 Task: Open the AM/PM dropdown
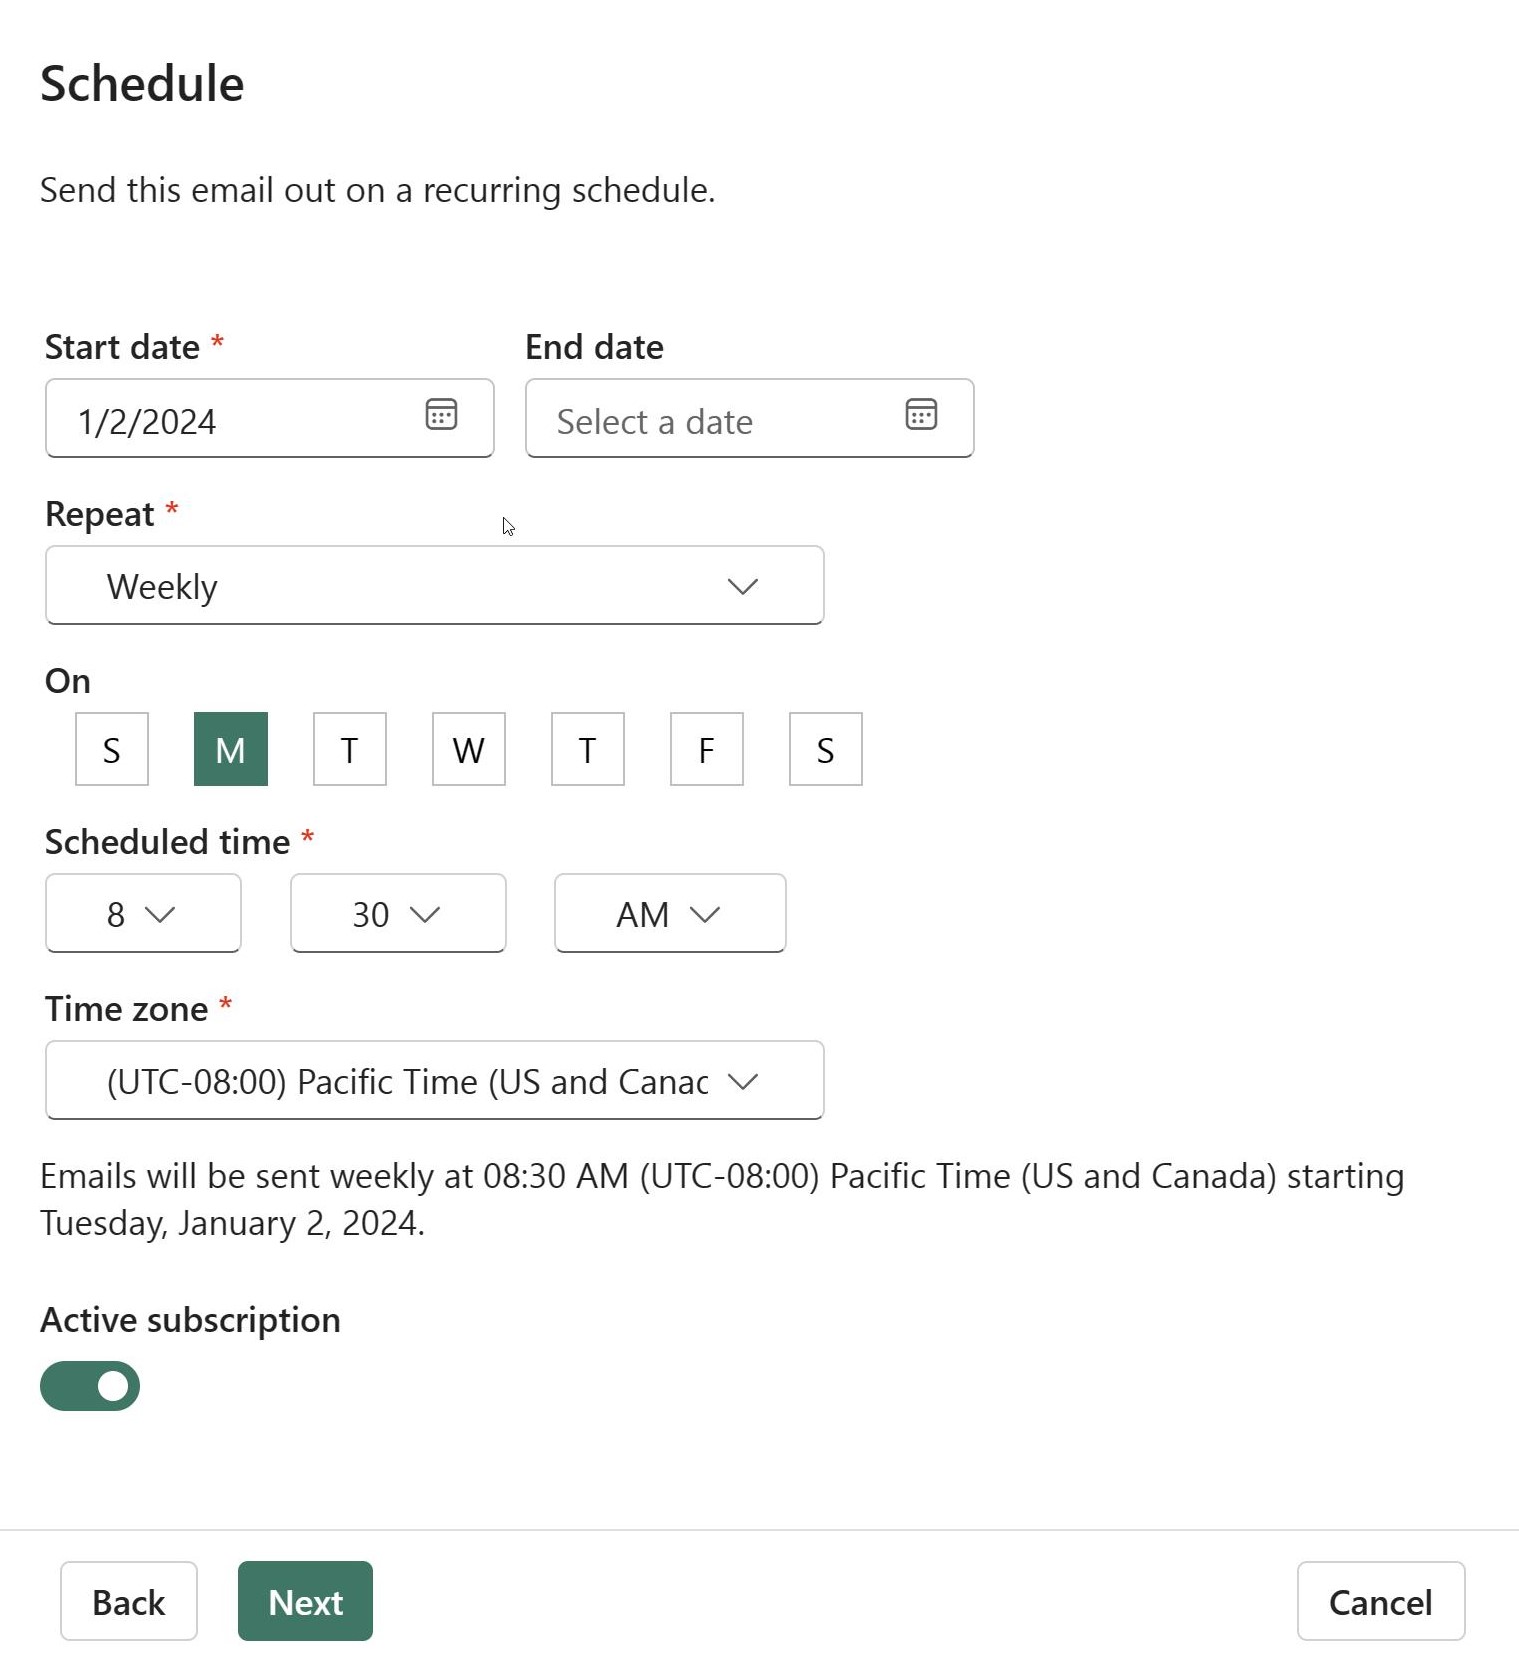coord(669,912)
